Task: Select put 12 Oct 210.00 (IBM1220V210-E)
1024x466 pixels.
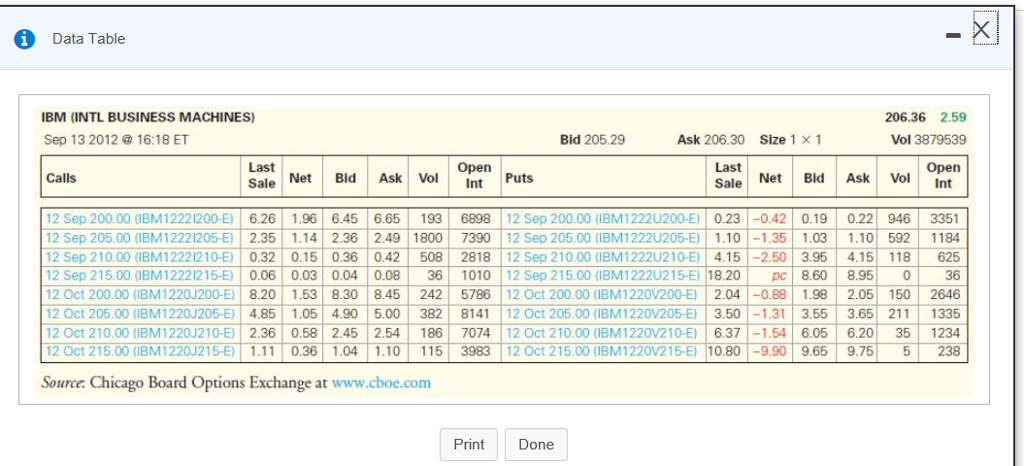Action: [601, 332]
